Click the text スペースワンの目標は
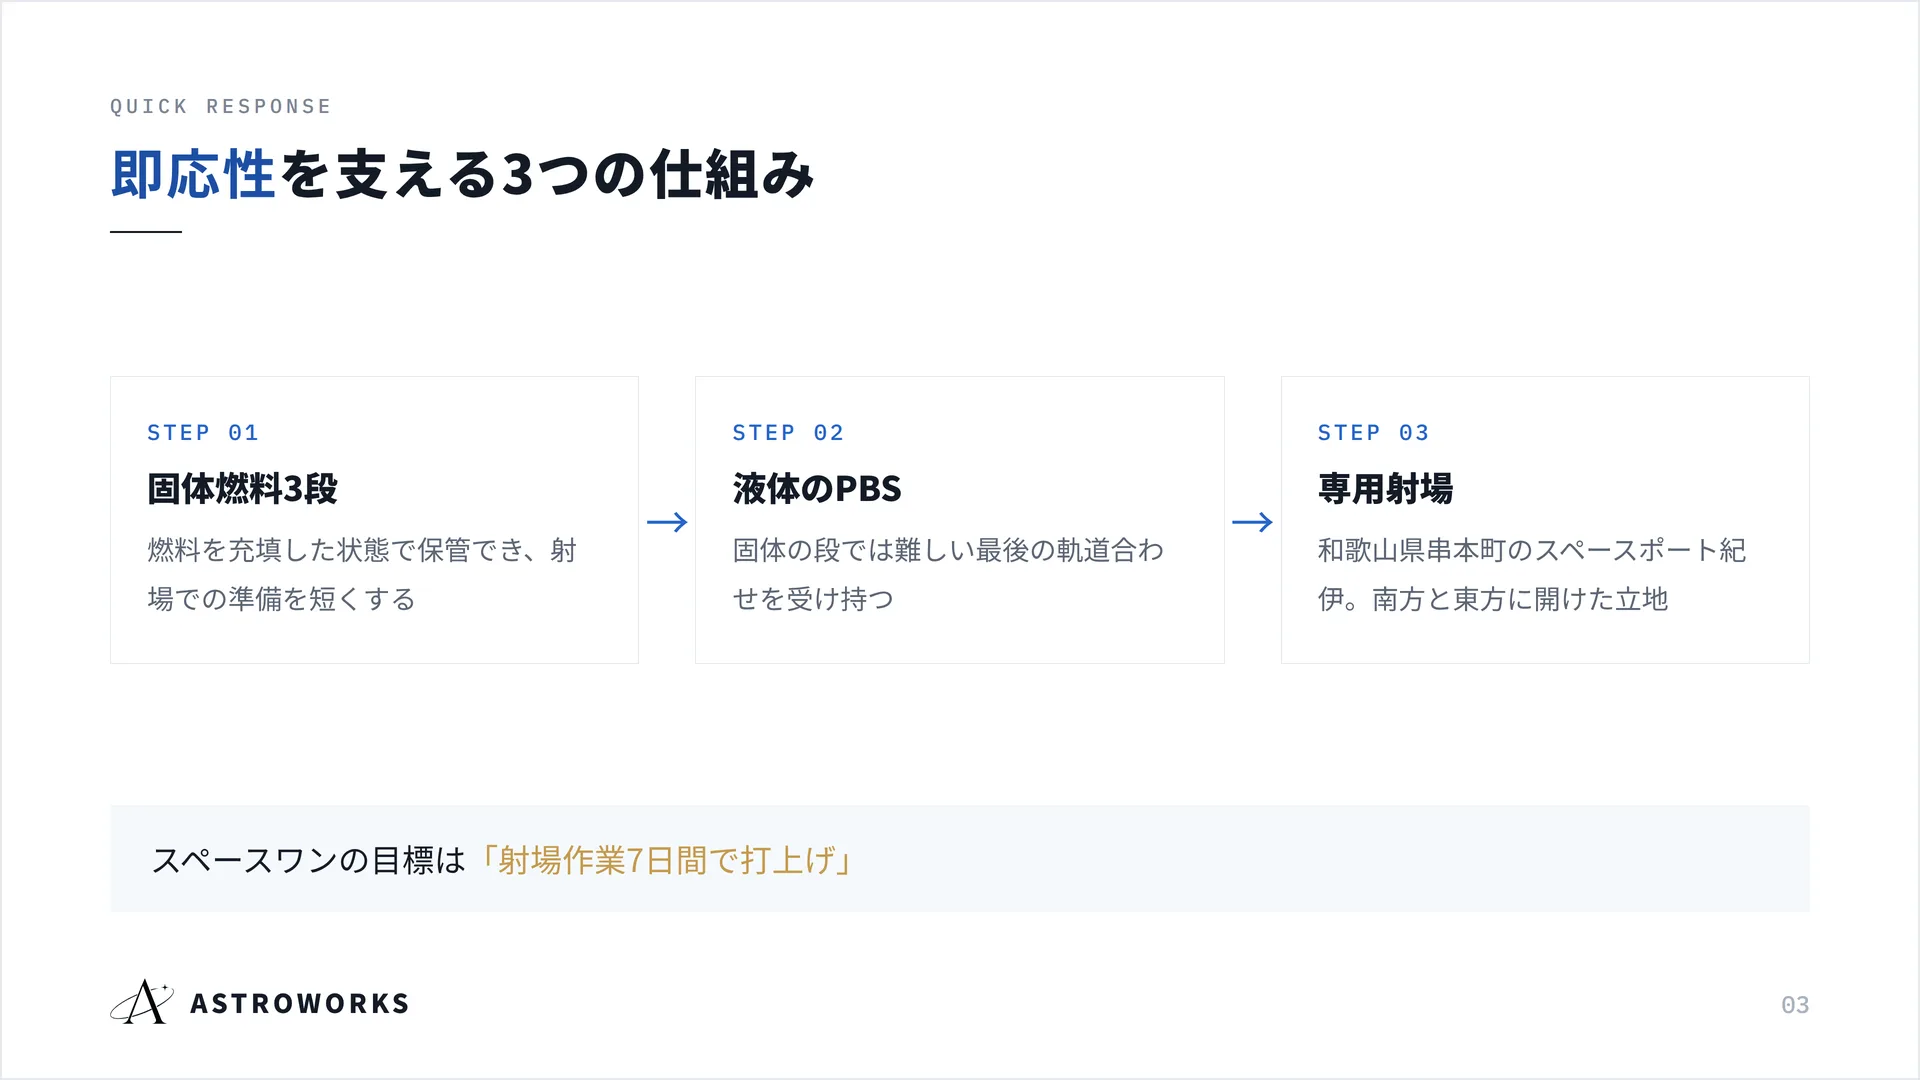 coord(309,860)
